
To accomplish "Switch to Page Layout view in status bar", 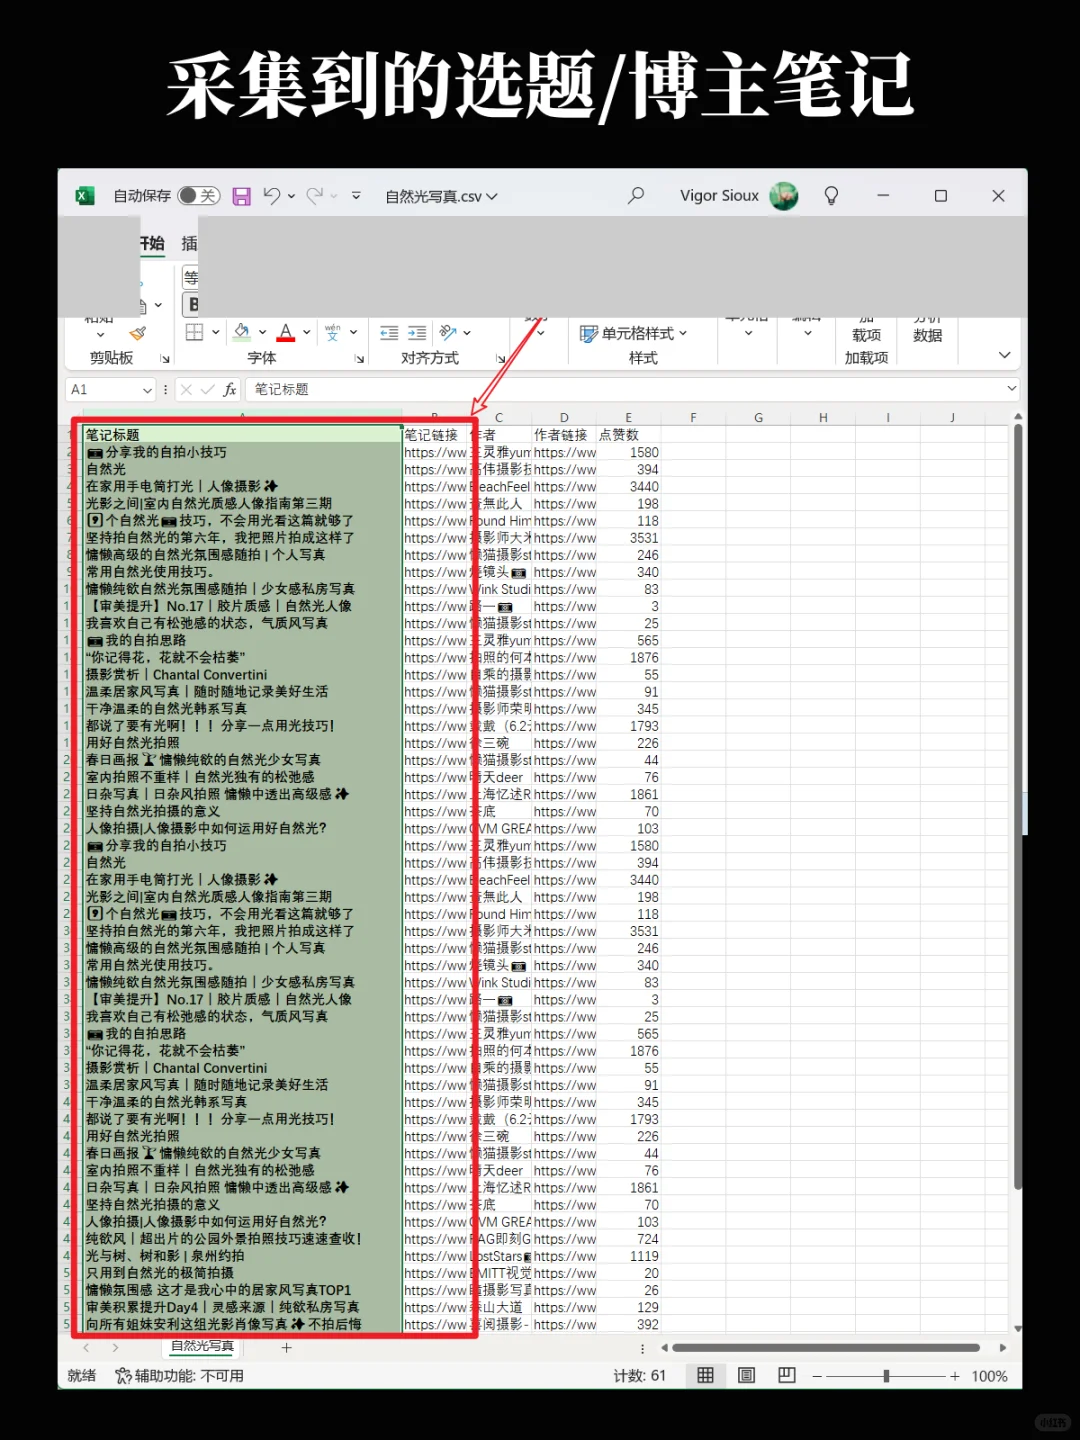I will tap(746, 1375).
